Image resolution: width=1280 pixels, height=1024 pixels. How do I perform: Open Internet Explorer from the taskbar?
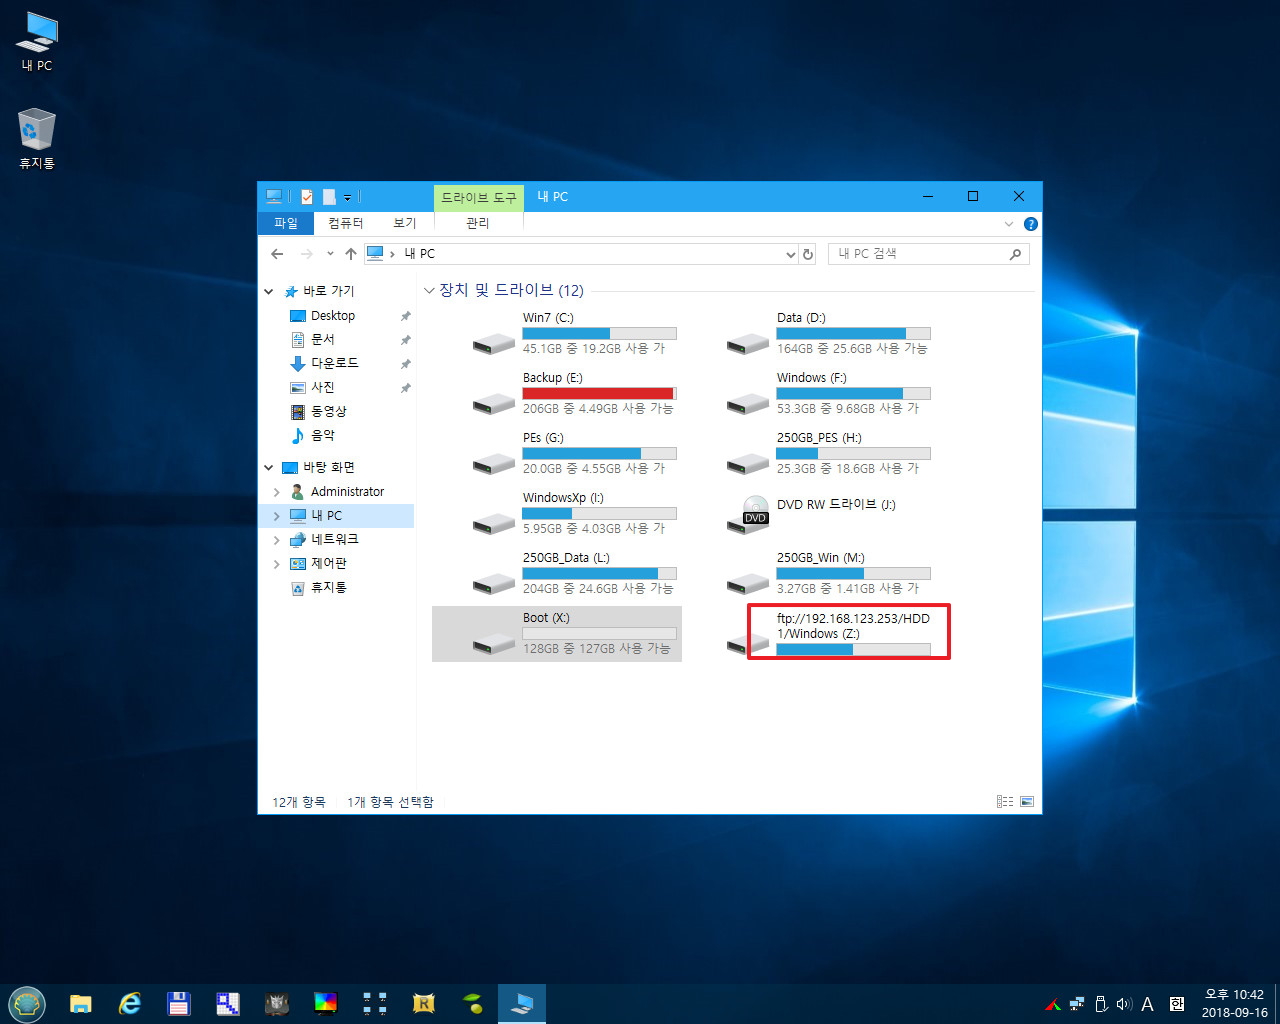130,1003
